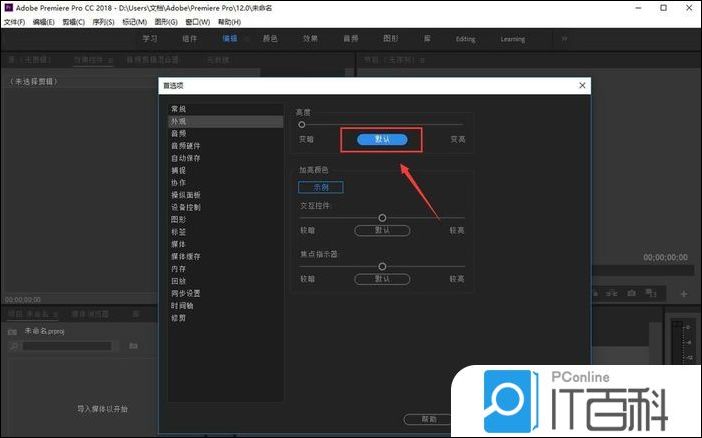Open the 音频剪辑混合器 panel tab
Screen dimensions: 702x438
(x=153, y=60)
